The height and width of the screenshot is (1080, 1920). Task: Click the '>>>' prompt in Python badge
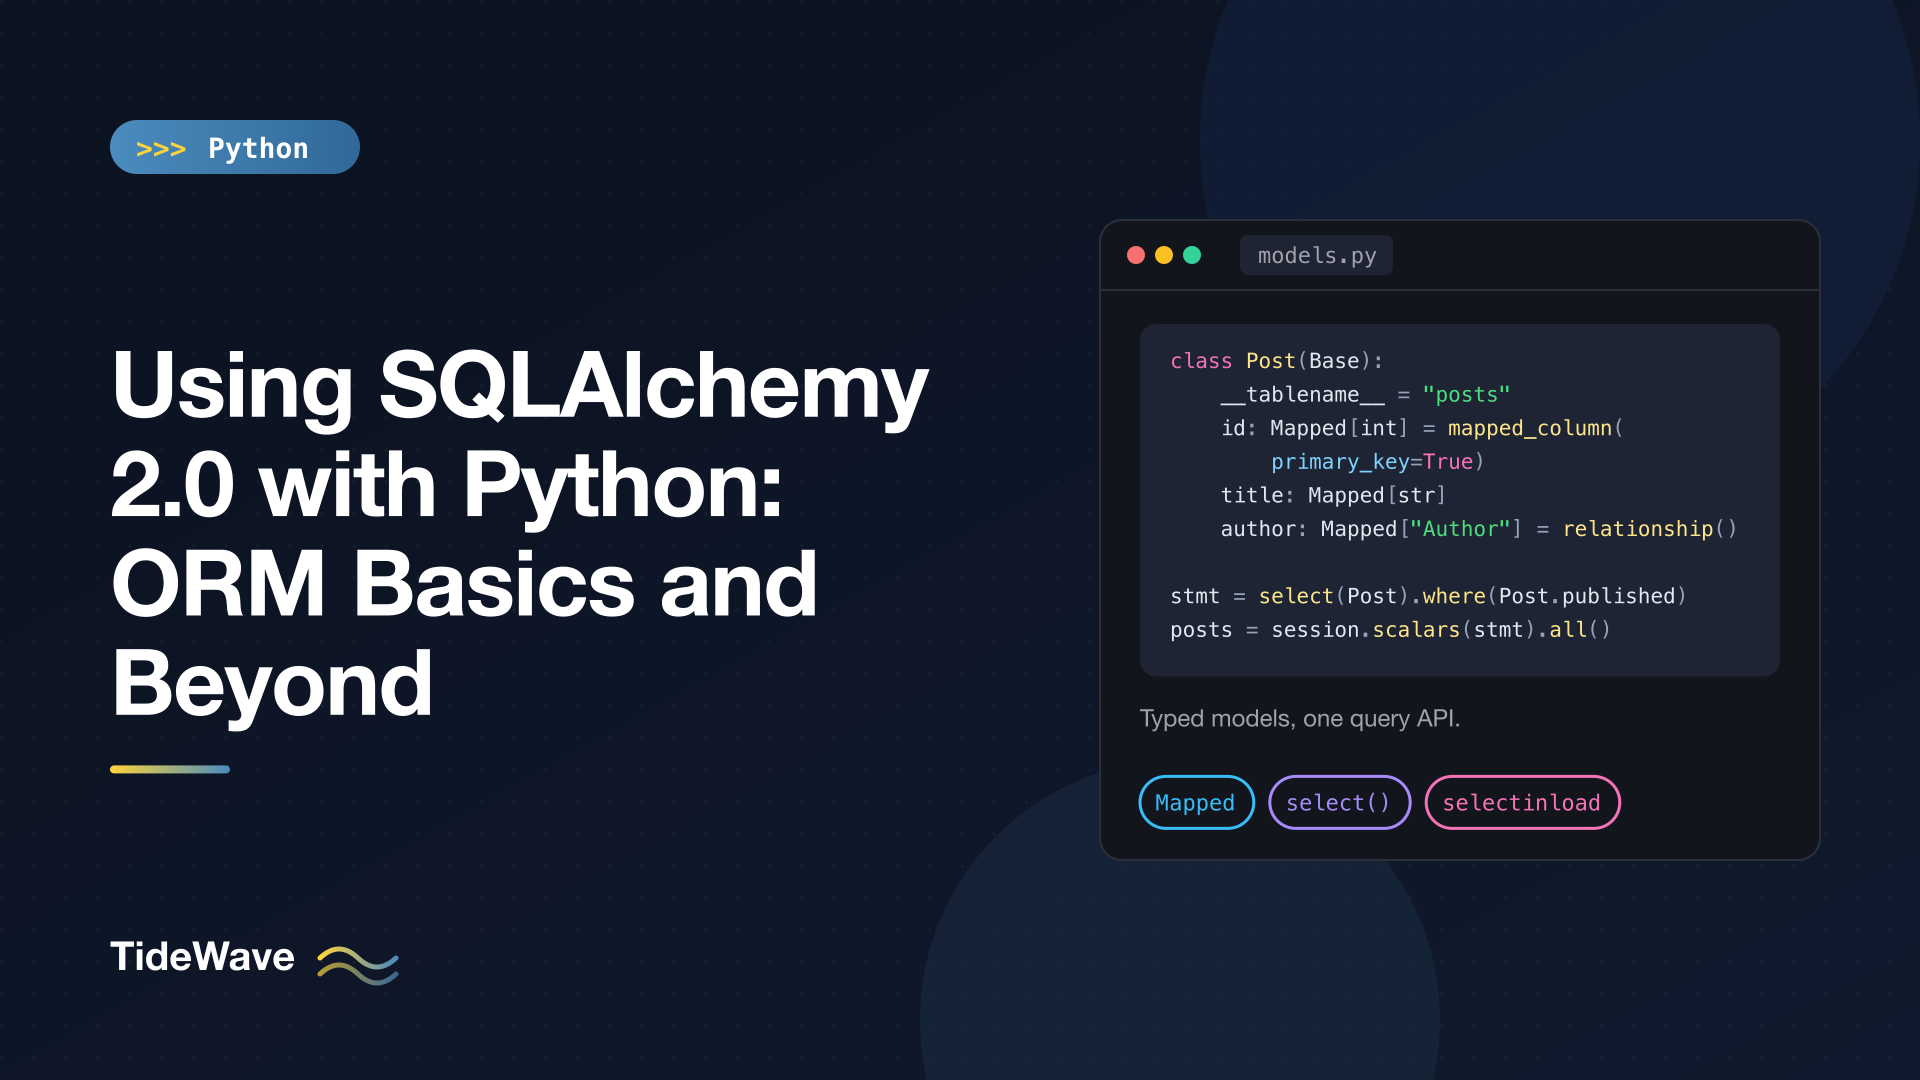[x=161, y=149]
